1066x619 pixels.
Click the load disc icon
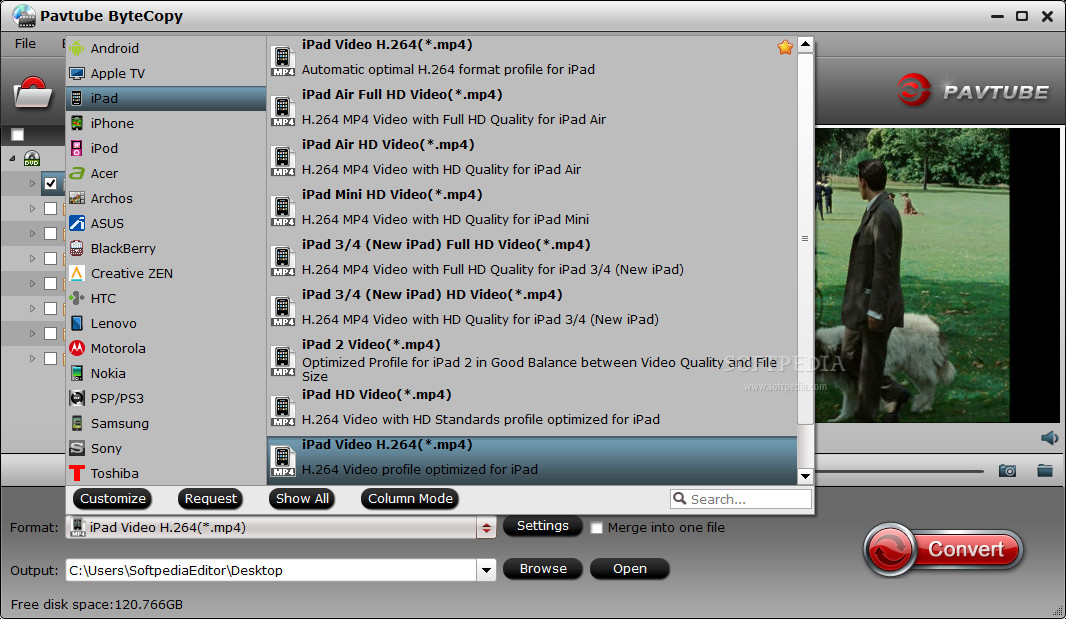click(32, 93)
